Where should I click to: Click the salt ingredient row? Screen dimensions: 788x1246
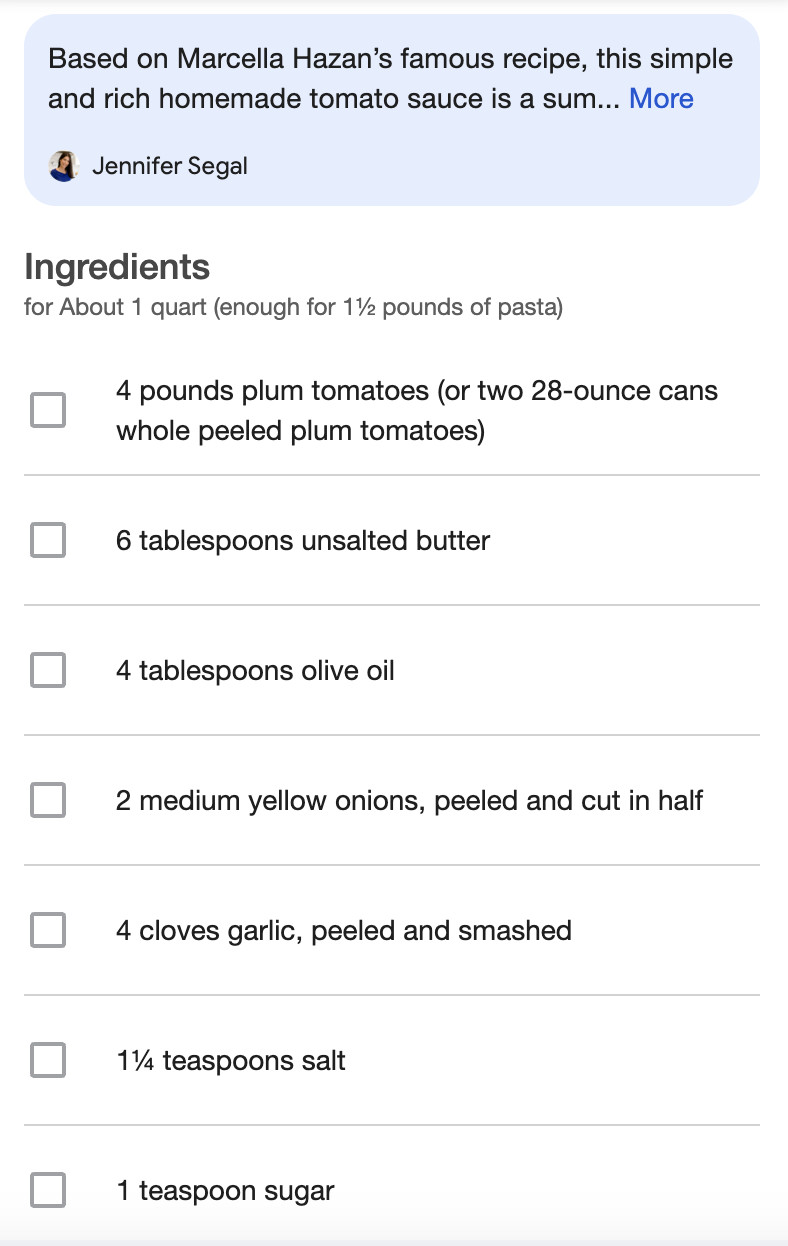click(x=231, y=1060)
